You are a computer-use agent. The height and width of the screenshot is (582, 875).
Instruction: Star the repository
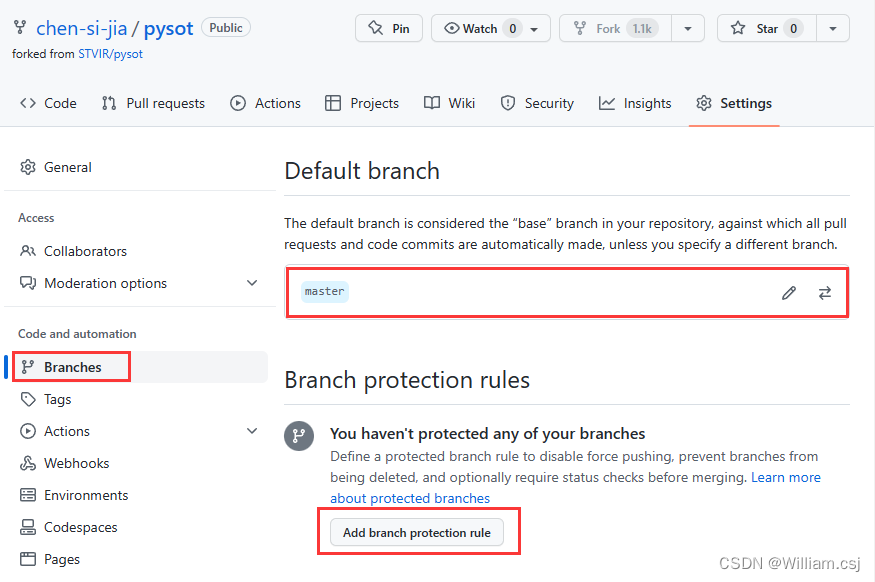click(x=767, y=28)
